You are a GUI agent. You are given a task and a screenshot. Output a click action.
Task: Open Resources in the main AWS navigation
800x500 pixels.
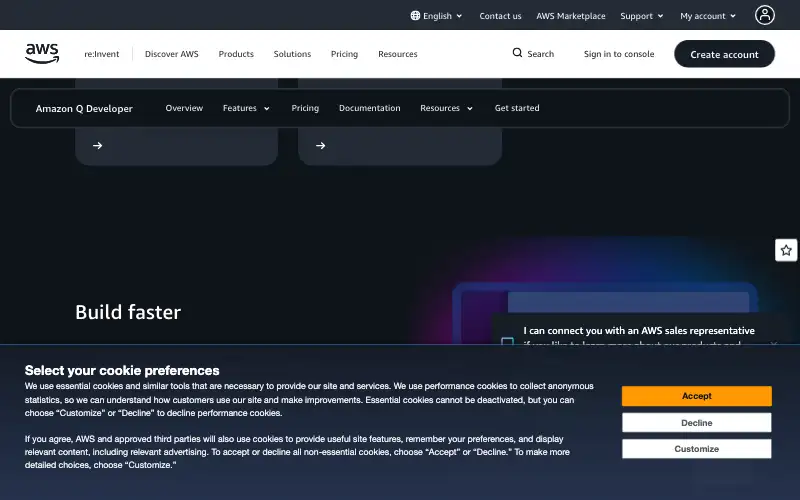coord(397,54)
